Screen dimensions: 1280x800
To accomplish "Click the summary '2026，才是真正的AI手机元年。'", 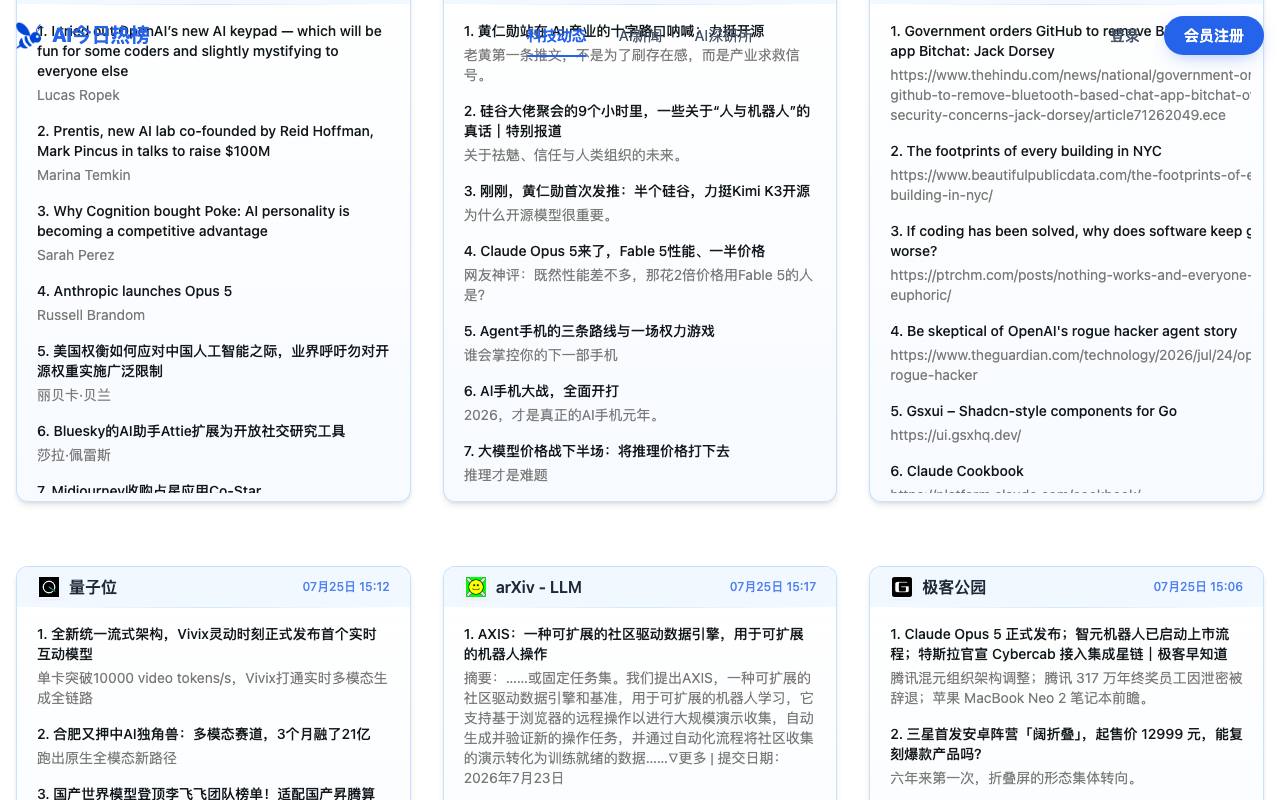I will click(565, 415).
